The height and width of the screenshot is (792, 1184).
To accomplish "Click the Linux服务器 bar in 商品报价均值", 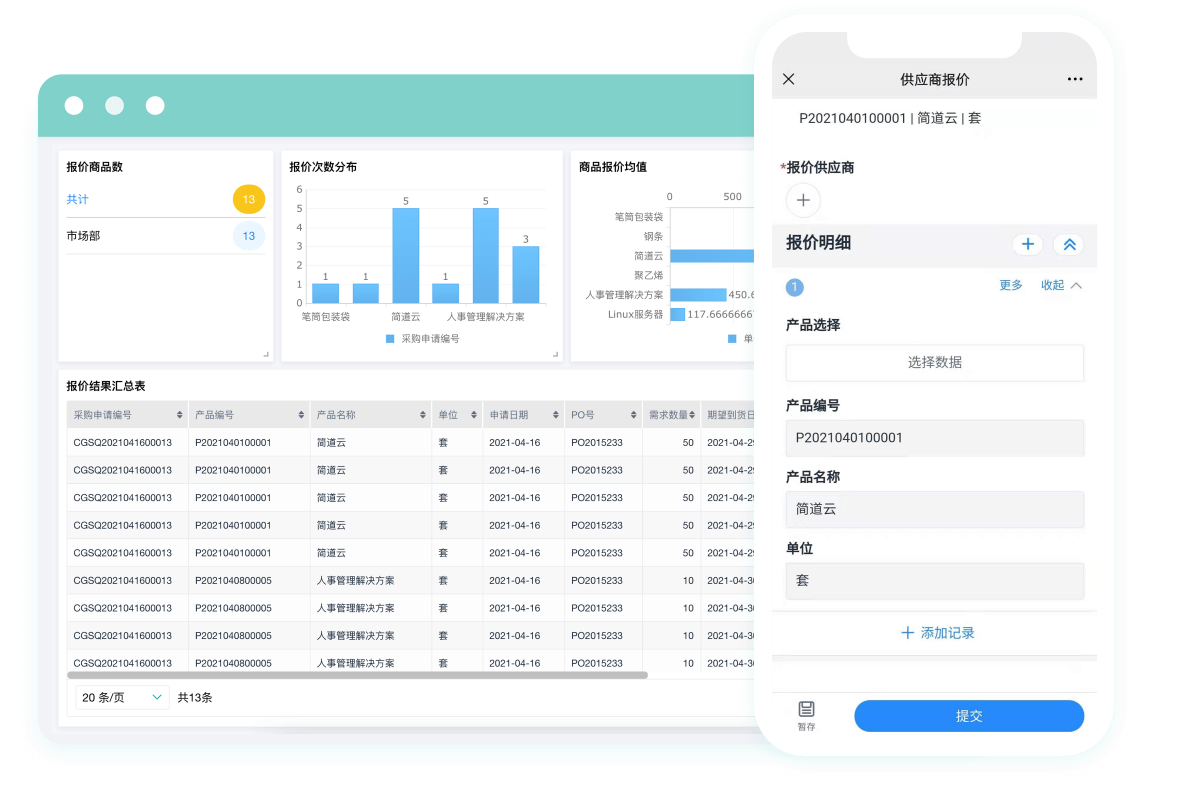I will point(677,314).
